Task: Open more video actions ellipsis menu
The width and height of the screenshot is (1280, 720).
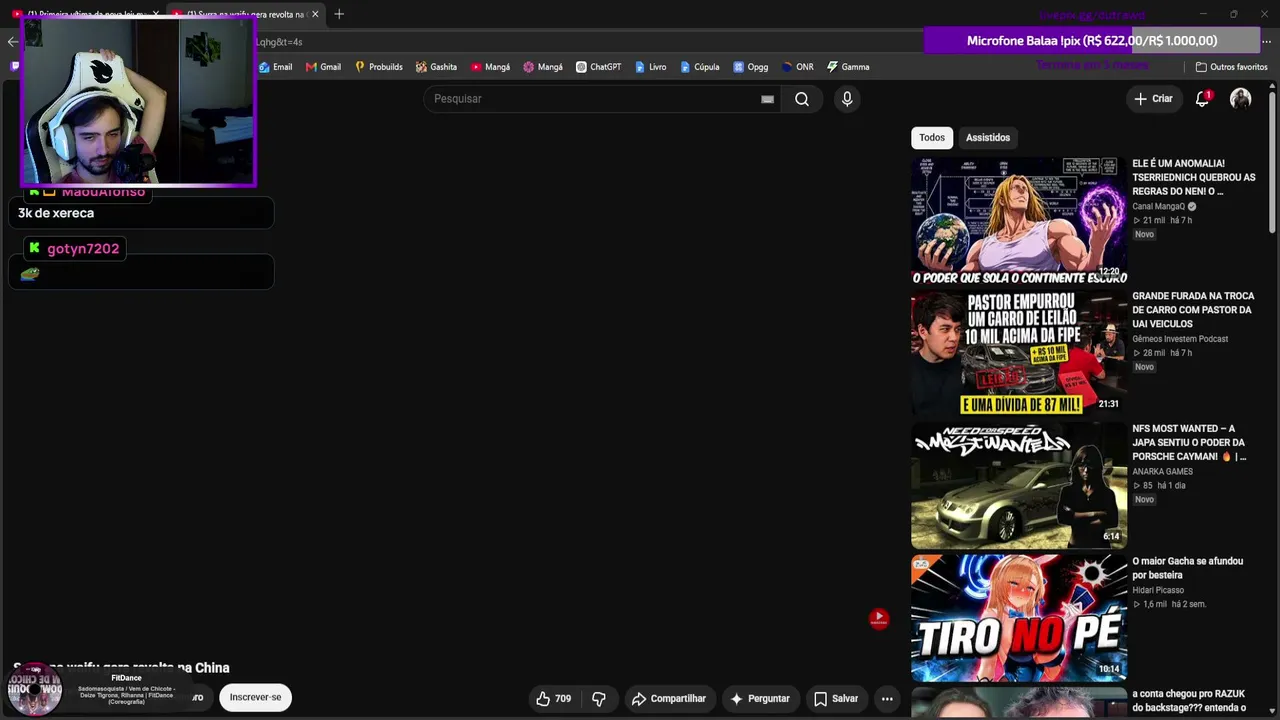Action: [x=887, y=699]
